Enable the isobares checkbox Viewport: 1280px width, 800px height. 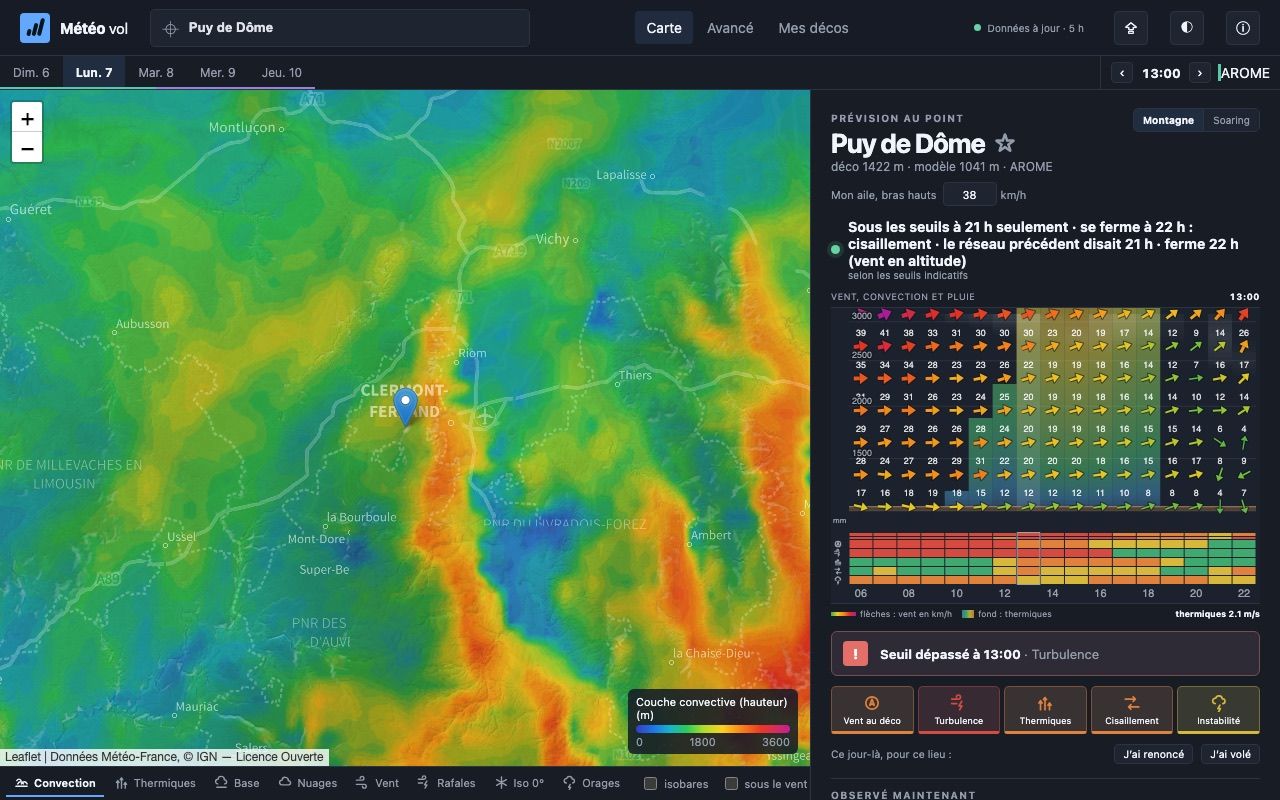[x=650, y=784]
